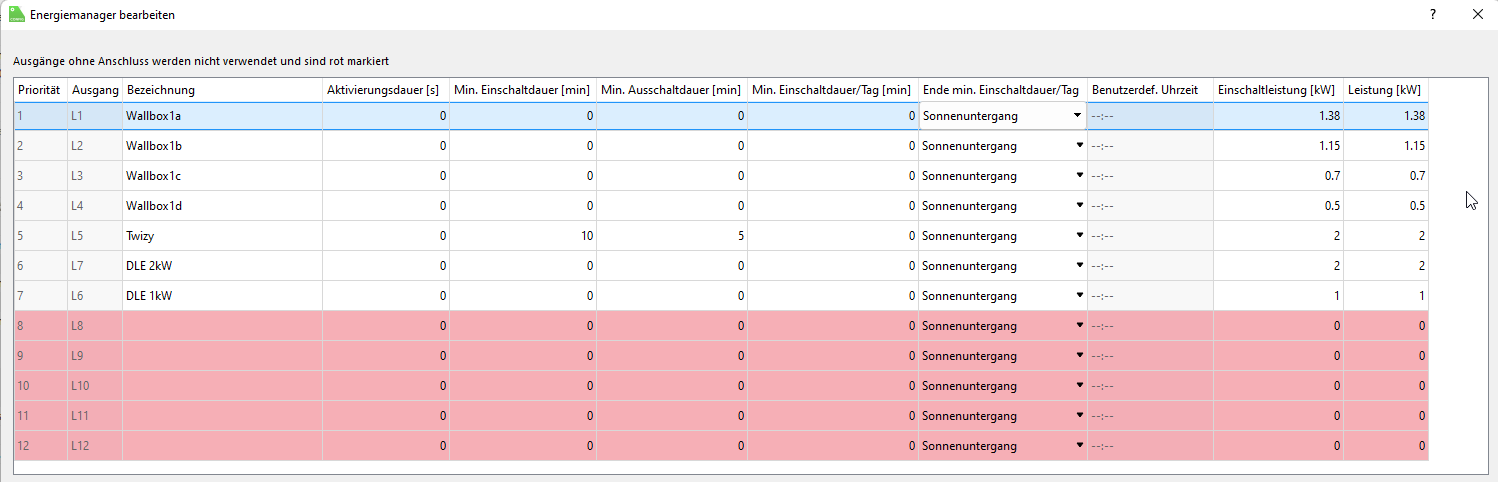Screen dimensions: 1498x482
Task: Open the end-time dropdown in row L12
Action: coord(1080,445)
